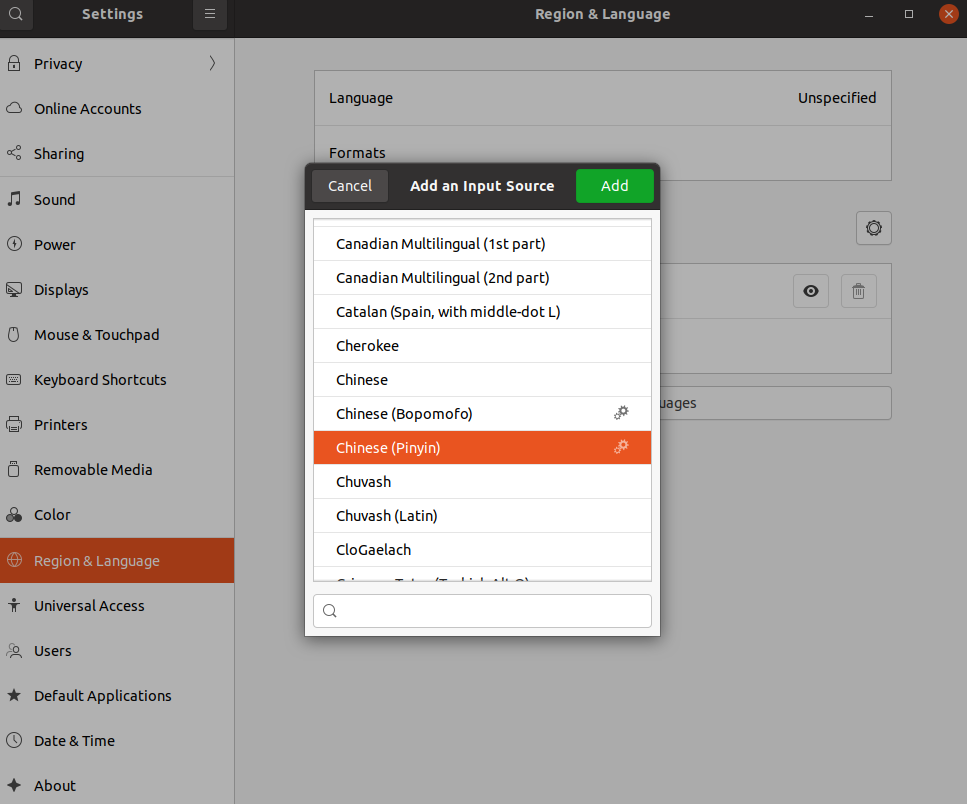Open the Settings hamburger menu

point(210,14)
